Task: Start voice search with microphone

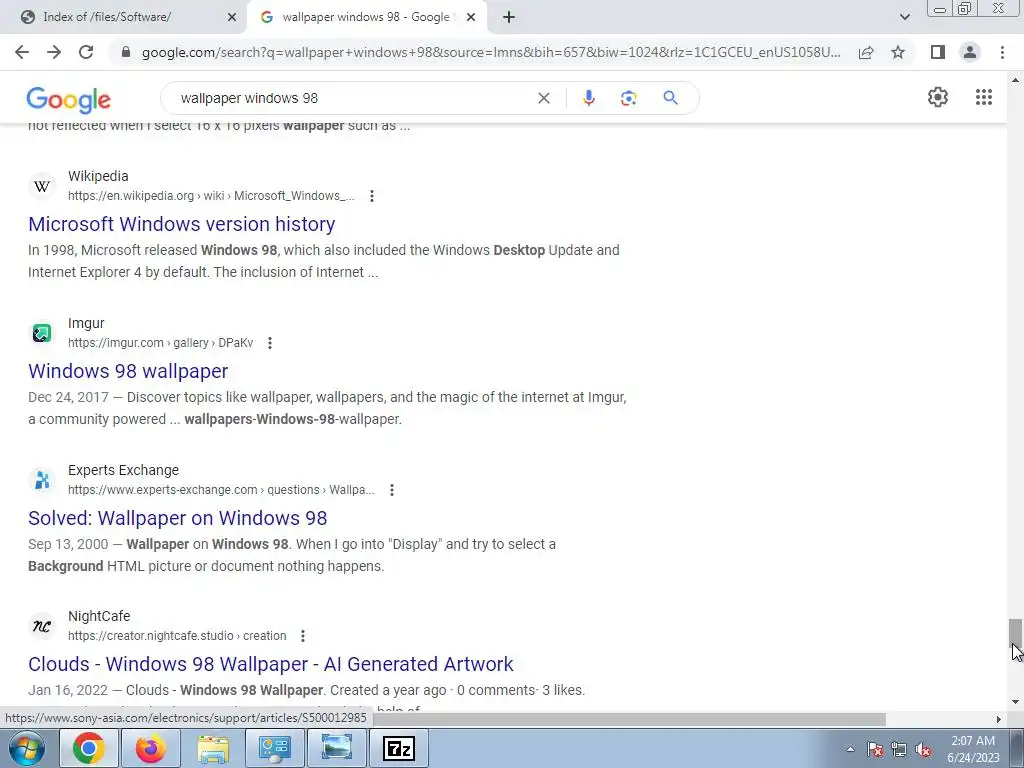Action: point(588,98)
